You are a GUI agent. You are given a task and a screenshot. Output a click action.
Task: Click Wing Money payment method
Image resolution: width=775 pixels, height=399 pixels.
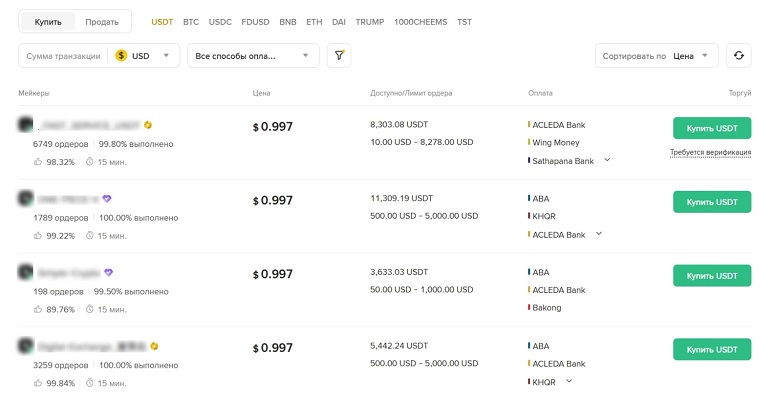pos(556,142)
